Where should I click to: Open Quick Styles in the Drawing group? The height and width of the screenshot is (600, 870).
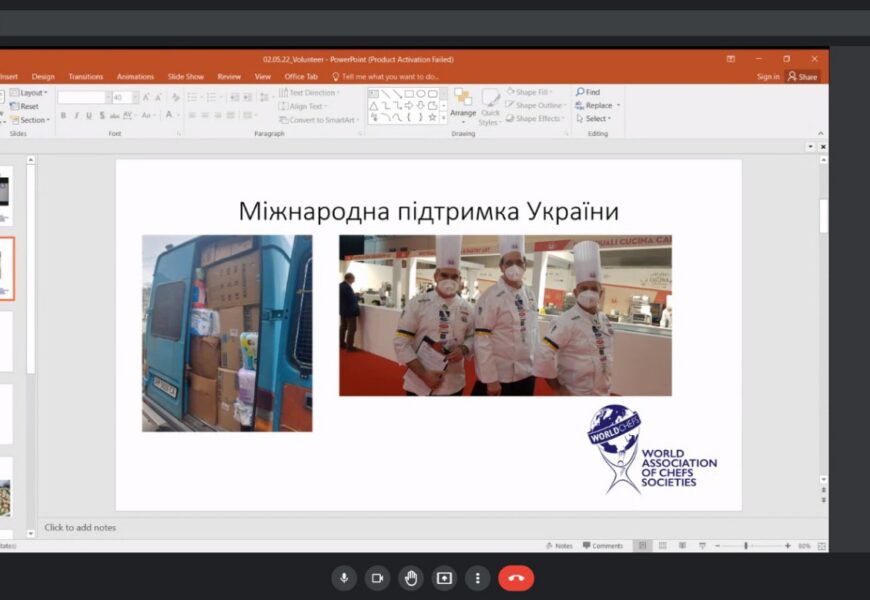pos(490,105)
